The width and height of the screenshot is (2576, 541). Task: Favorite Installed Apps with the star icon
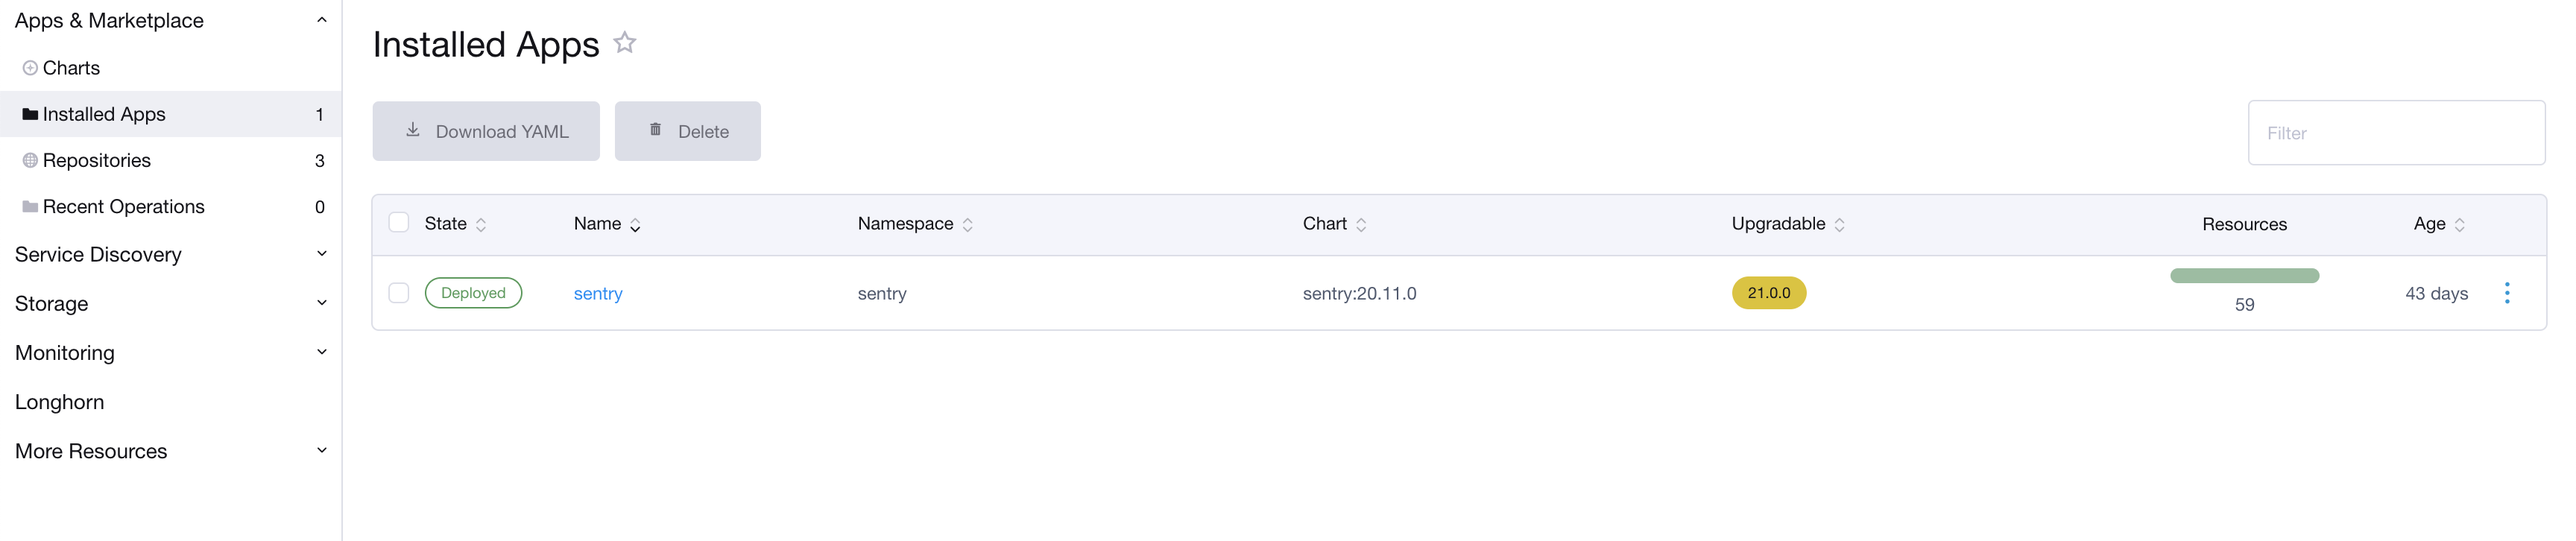coord(624,43)
